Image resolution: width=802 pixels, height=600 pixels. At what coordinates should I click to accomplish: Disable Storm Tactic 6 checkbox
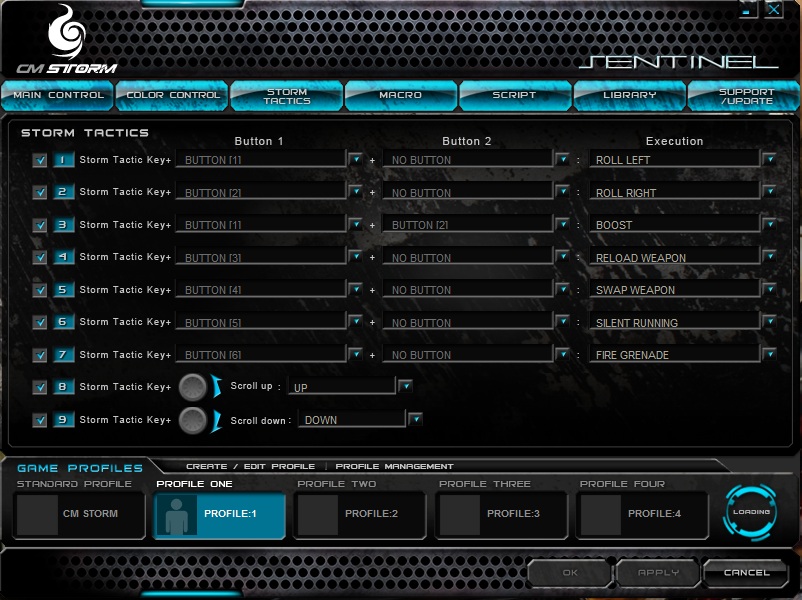point(39,322)
